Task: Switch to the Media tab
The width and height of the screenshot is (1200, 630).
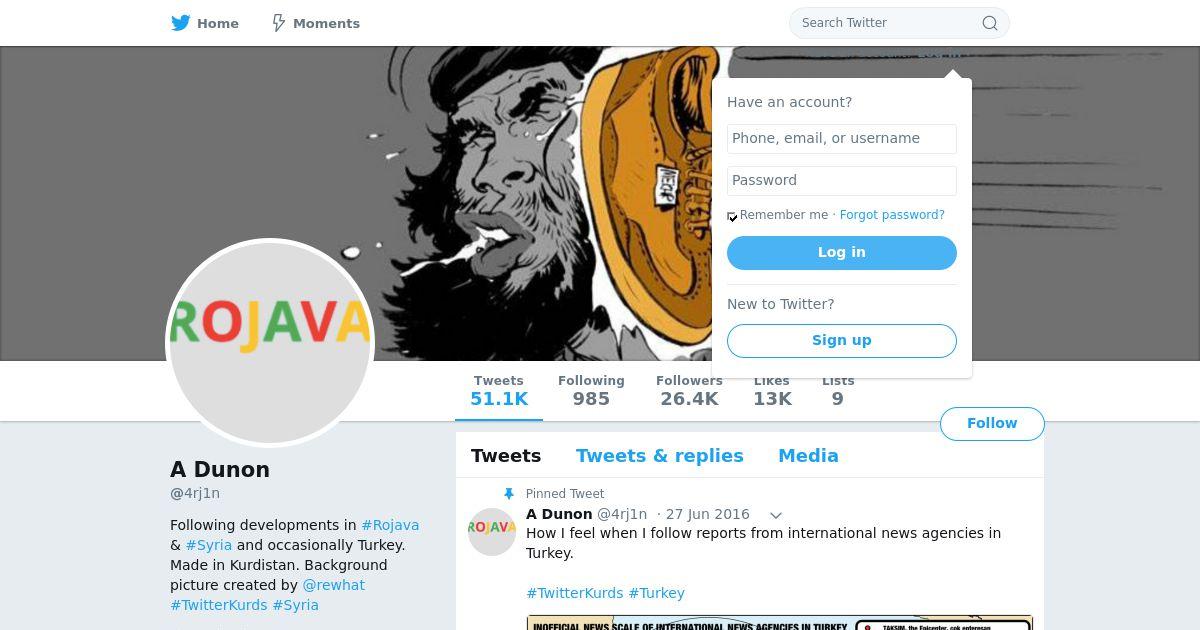Action: click(808, 456)
